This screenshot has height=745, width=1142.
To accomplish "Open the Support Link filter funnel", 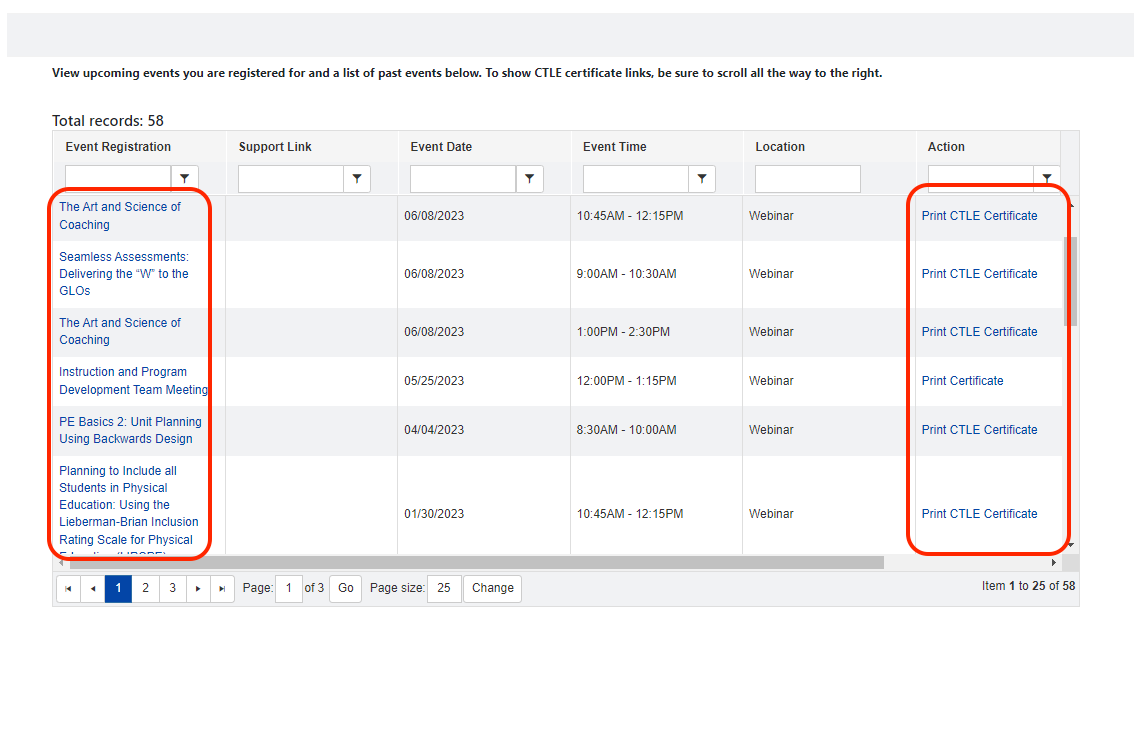I will pyautogui.click(x=357, y=178).
